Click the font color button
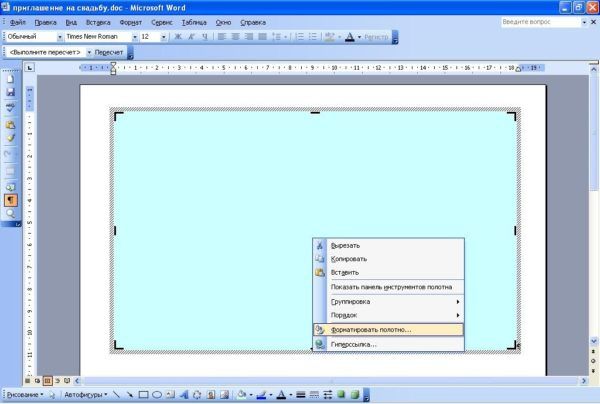 pyautogui.click(x=282, y=395)
